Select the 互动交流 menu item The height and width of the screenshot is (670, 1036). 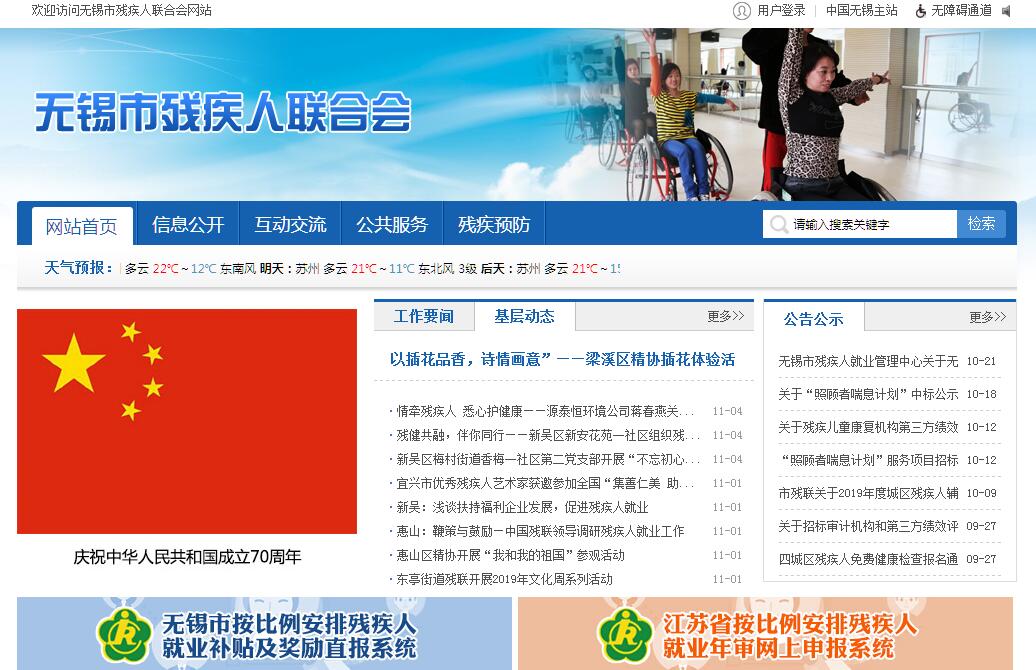click(290, 225)
